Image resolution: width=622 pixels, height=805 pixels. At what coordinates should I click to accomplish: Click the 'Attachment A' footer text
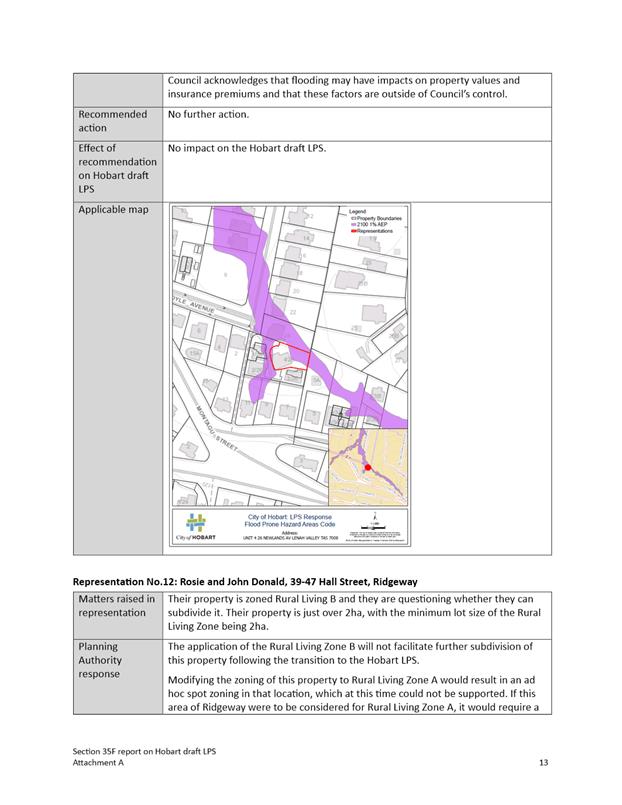click(x=98, y=763)
